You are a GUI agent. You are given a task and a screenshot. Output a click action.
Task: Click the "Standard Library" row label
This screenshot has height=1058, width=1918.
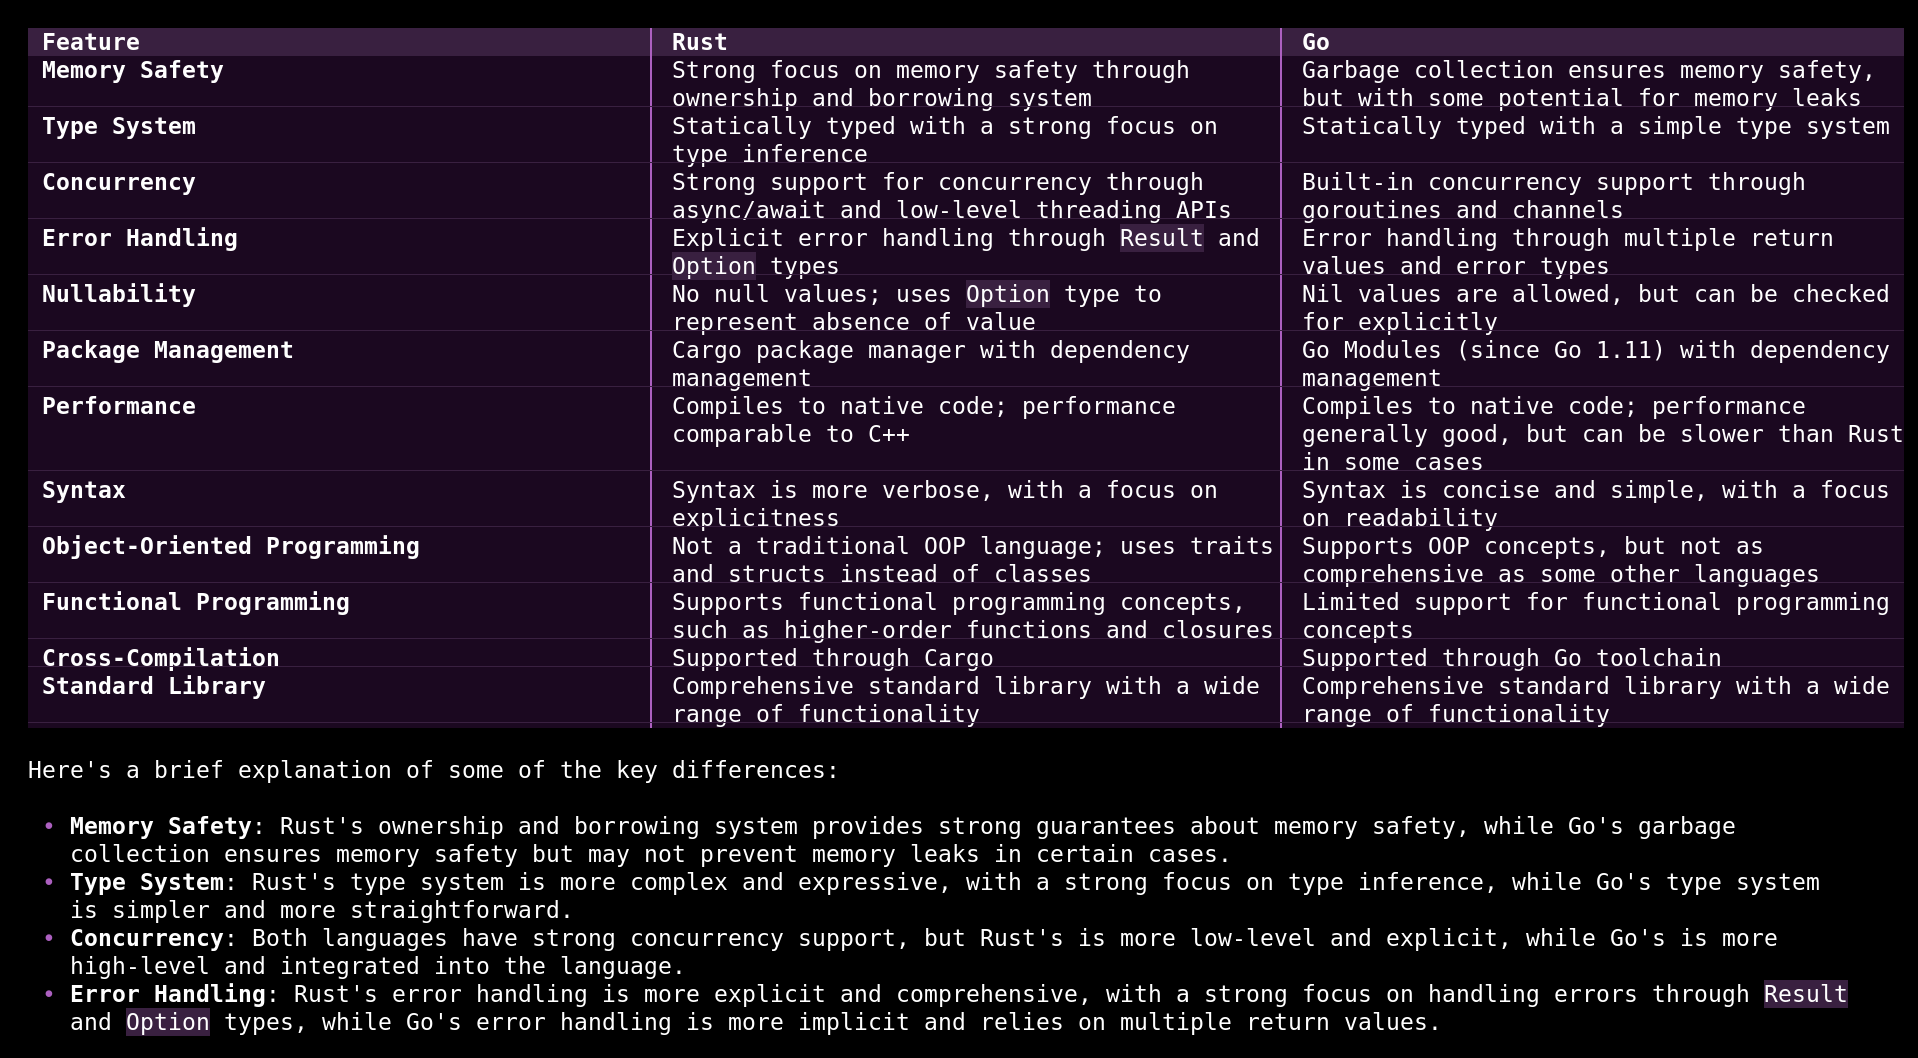click(x=153, y=686)
